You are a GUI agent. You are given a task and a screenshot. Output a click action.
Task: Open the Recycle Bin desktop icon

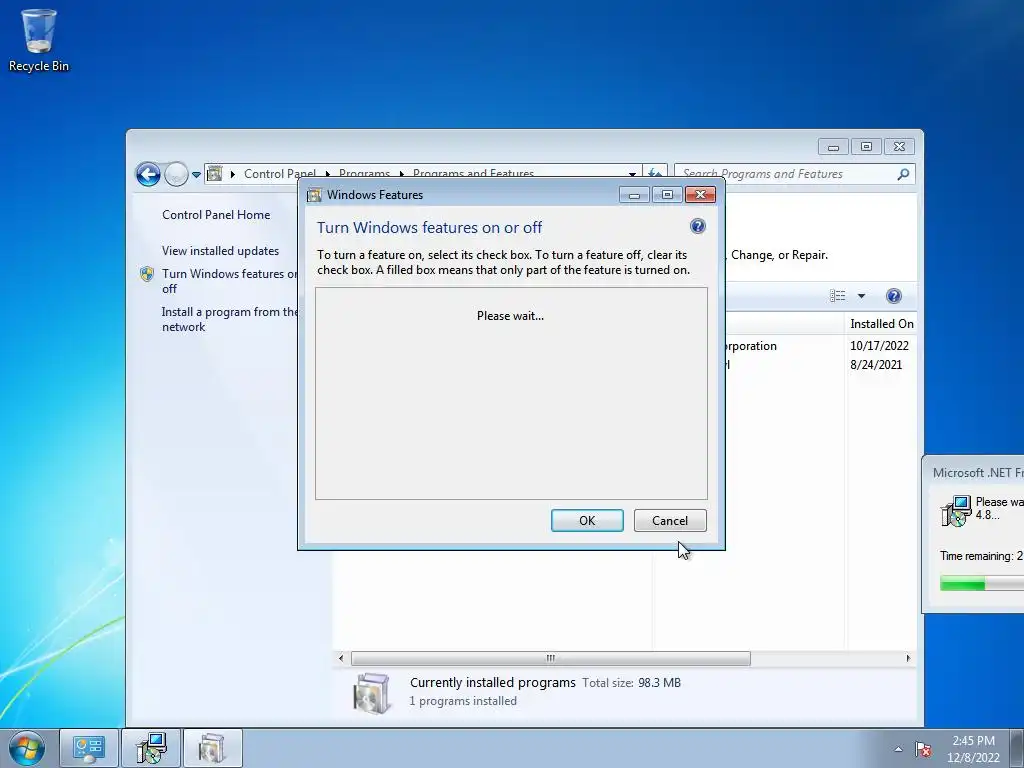39,40
